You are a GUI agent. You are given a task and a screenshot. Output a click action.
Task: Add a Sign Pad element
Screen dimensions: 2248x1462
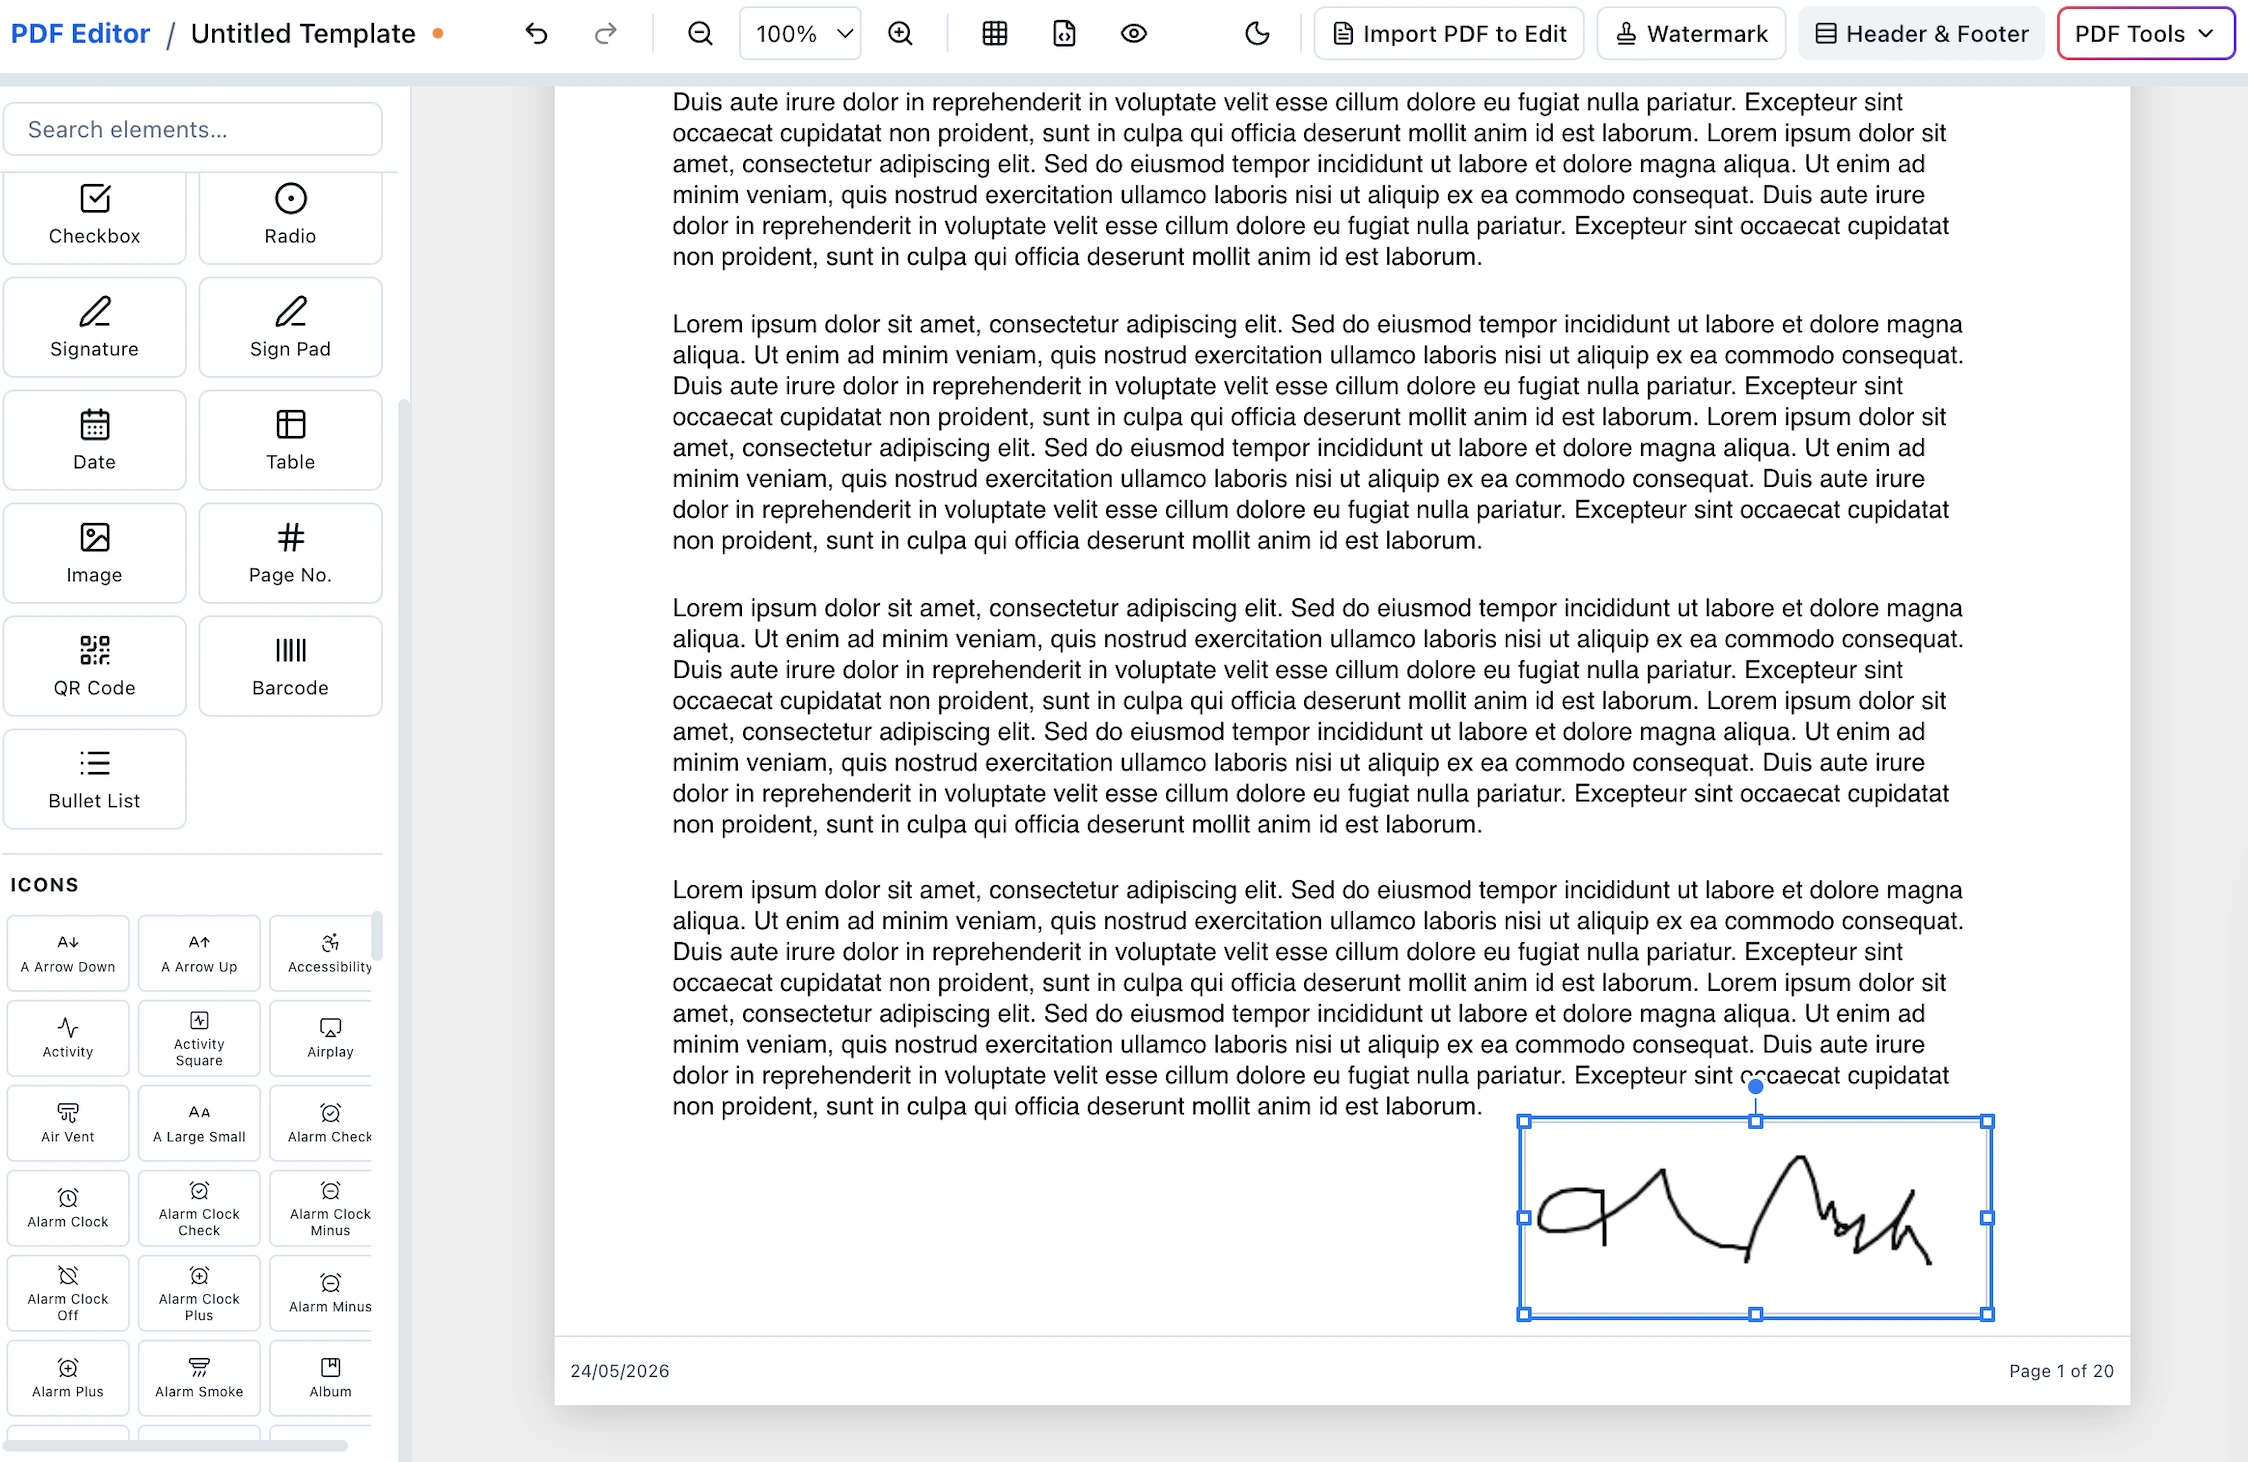point(290,328)
